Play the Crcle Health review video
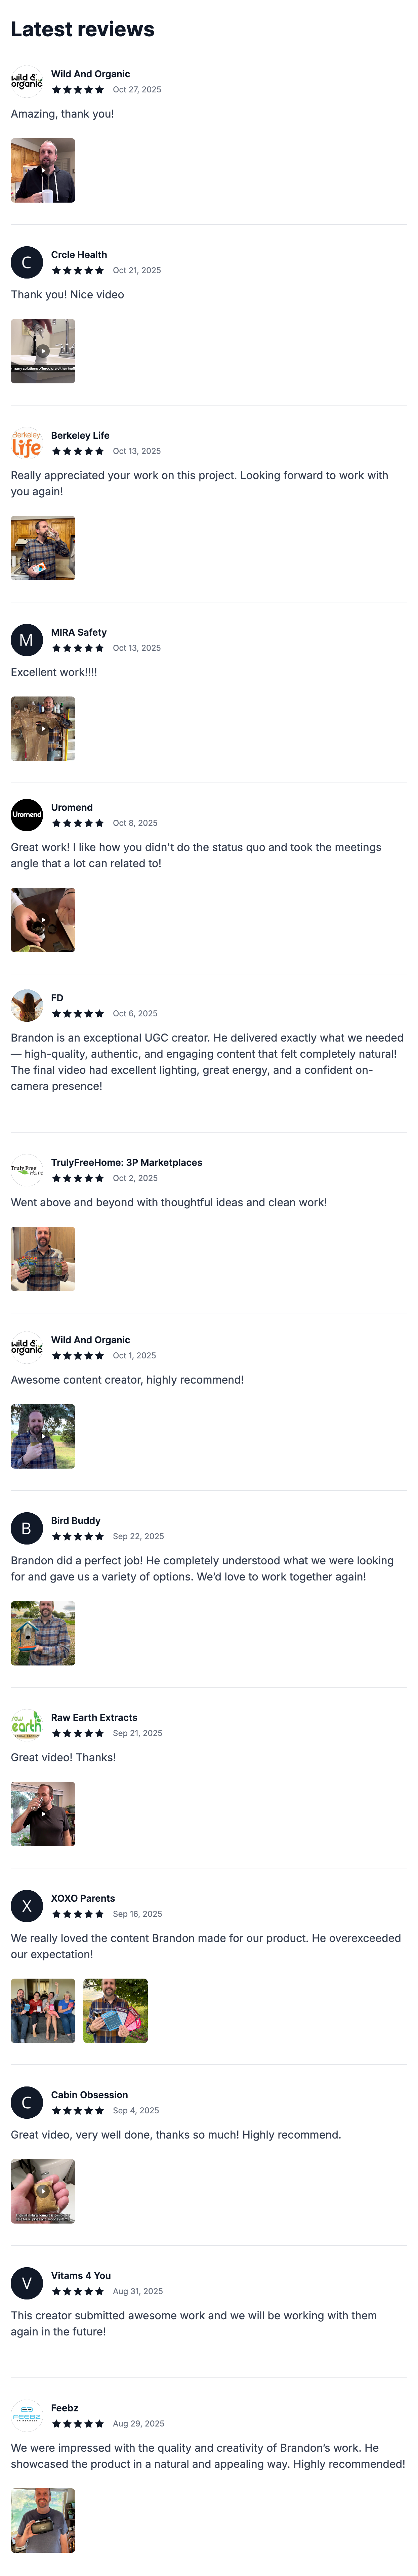Screen dimensions: 418x2576 (x=43, y=351)
